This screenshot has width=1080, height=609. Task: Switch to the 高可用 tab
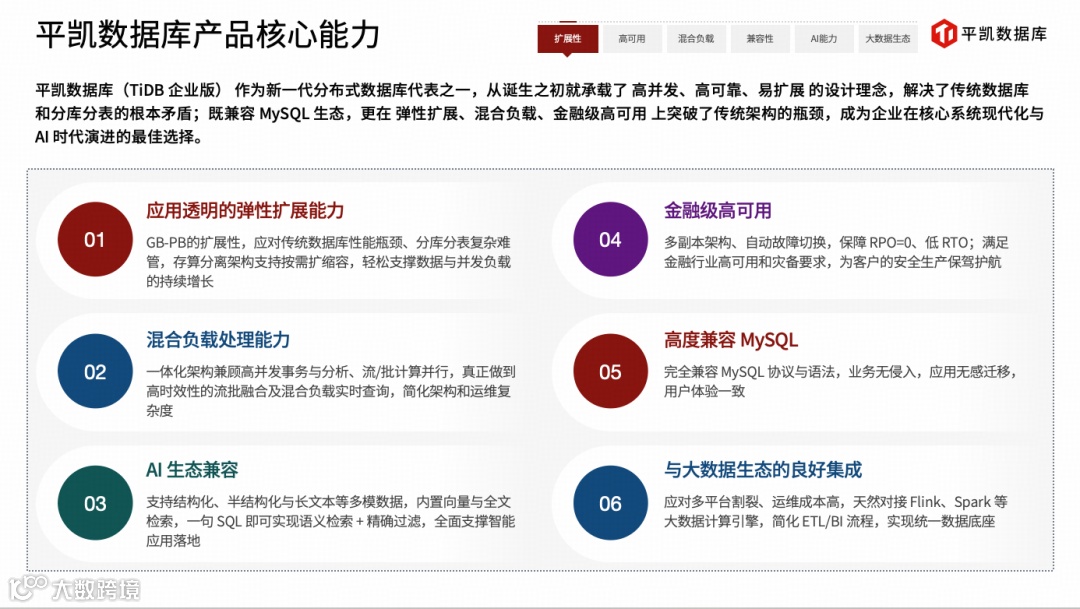pos(632,39)
